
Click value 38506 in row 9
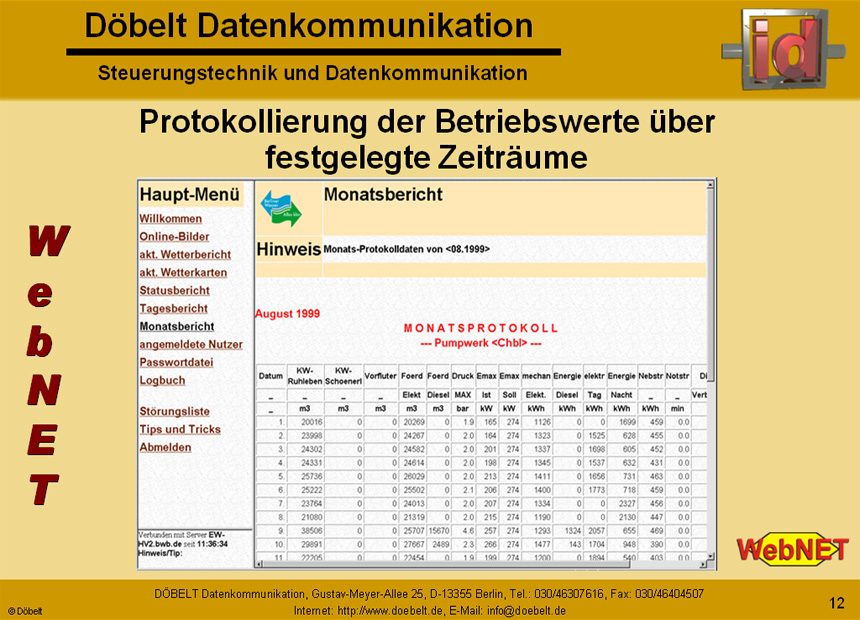(x=312, y=531)
